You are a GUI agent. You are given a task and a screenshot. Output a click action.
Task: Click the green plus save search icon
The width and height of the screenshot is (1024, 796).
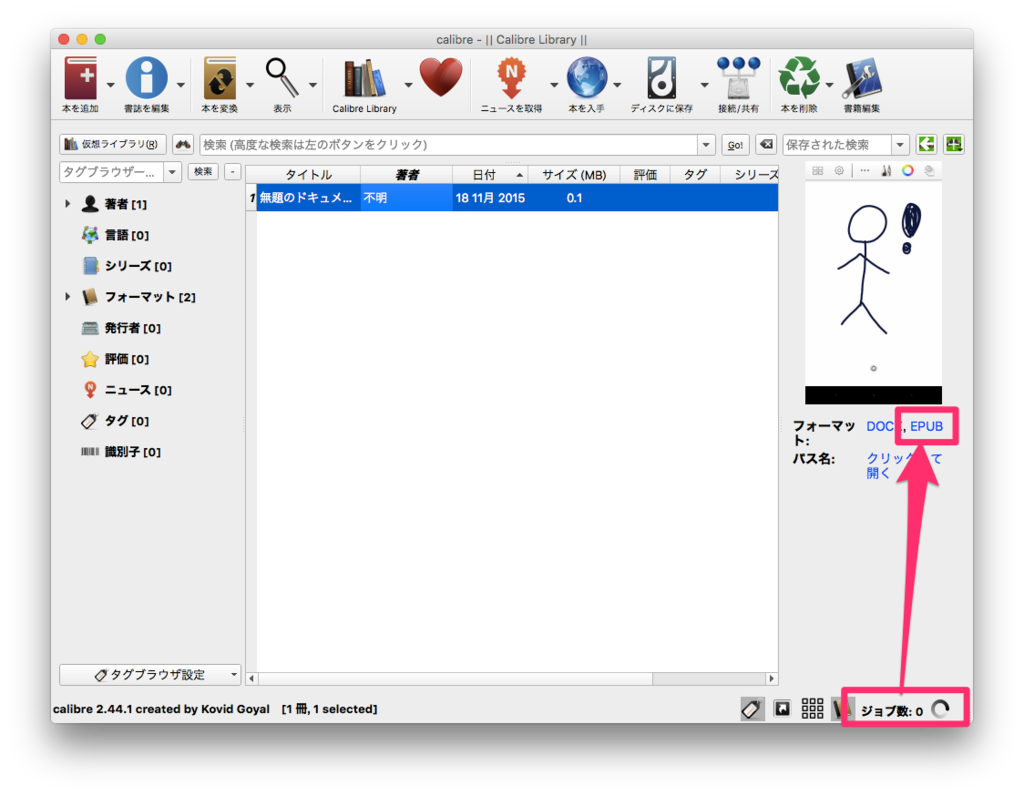click(954, 144)
